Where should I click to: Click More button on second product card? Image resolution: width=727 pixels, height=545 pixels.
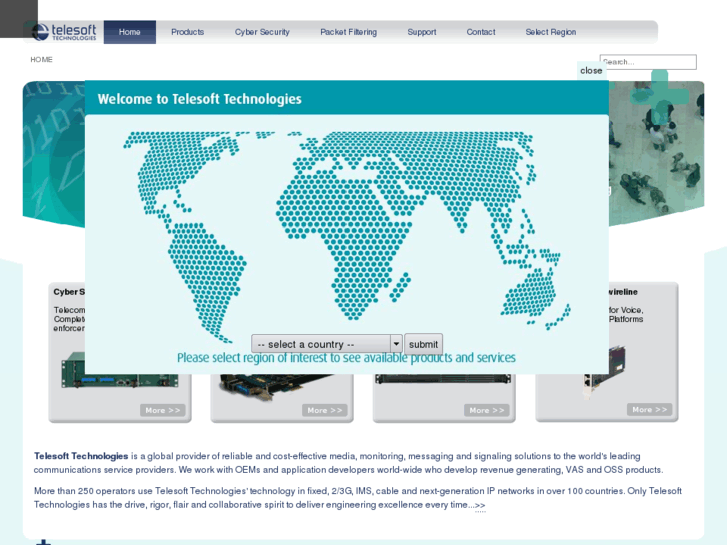325,410
